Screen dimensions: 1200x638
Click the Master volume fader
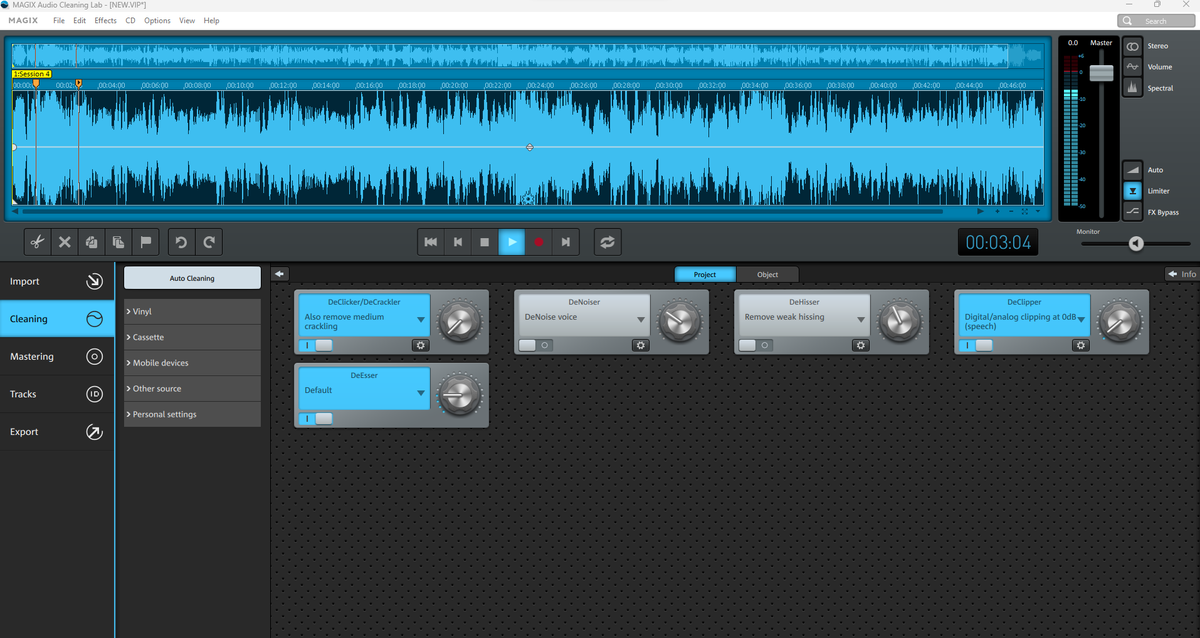coord(1101,73)
